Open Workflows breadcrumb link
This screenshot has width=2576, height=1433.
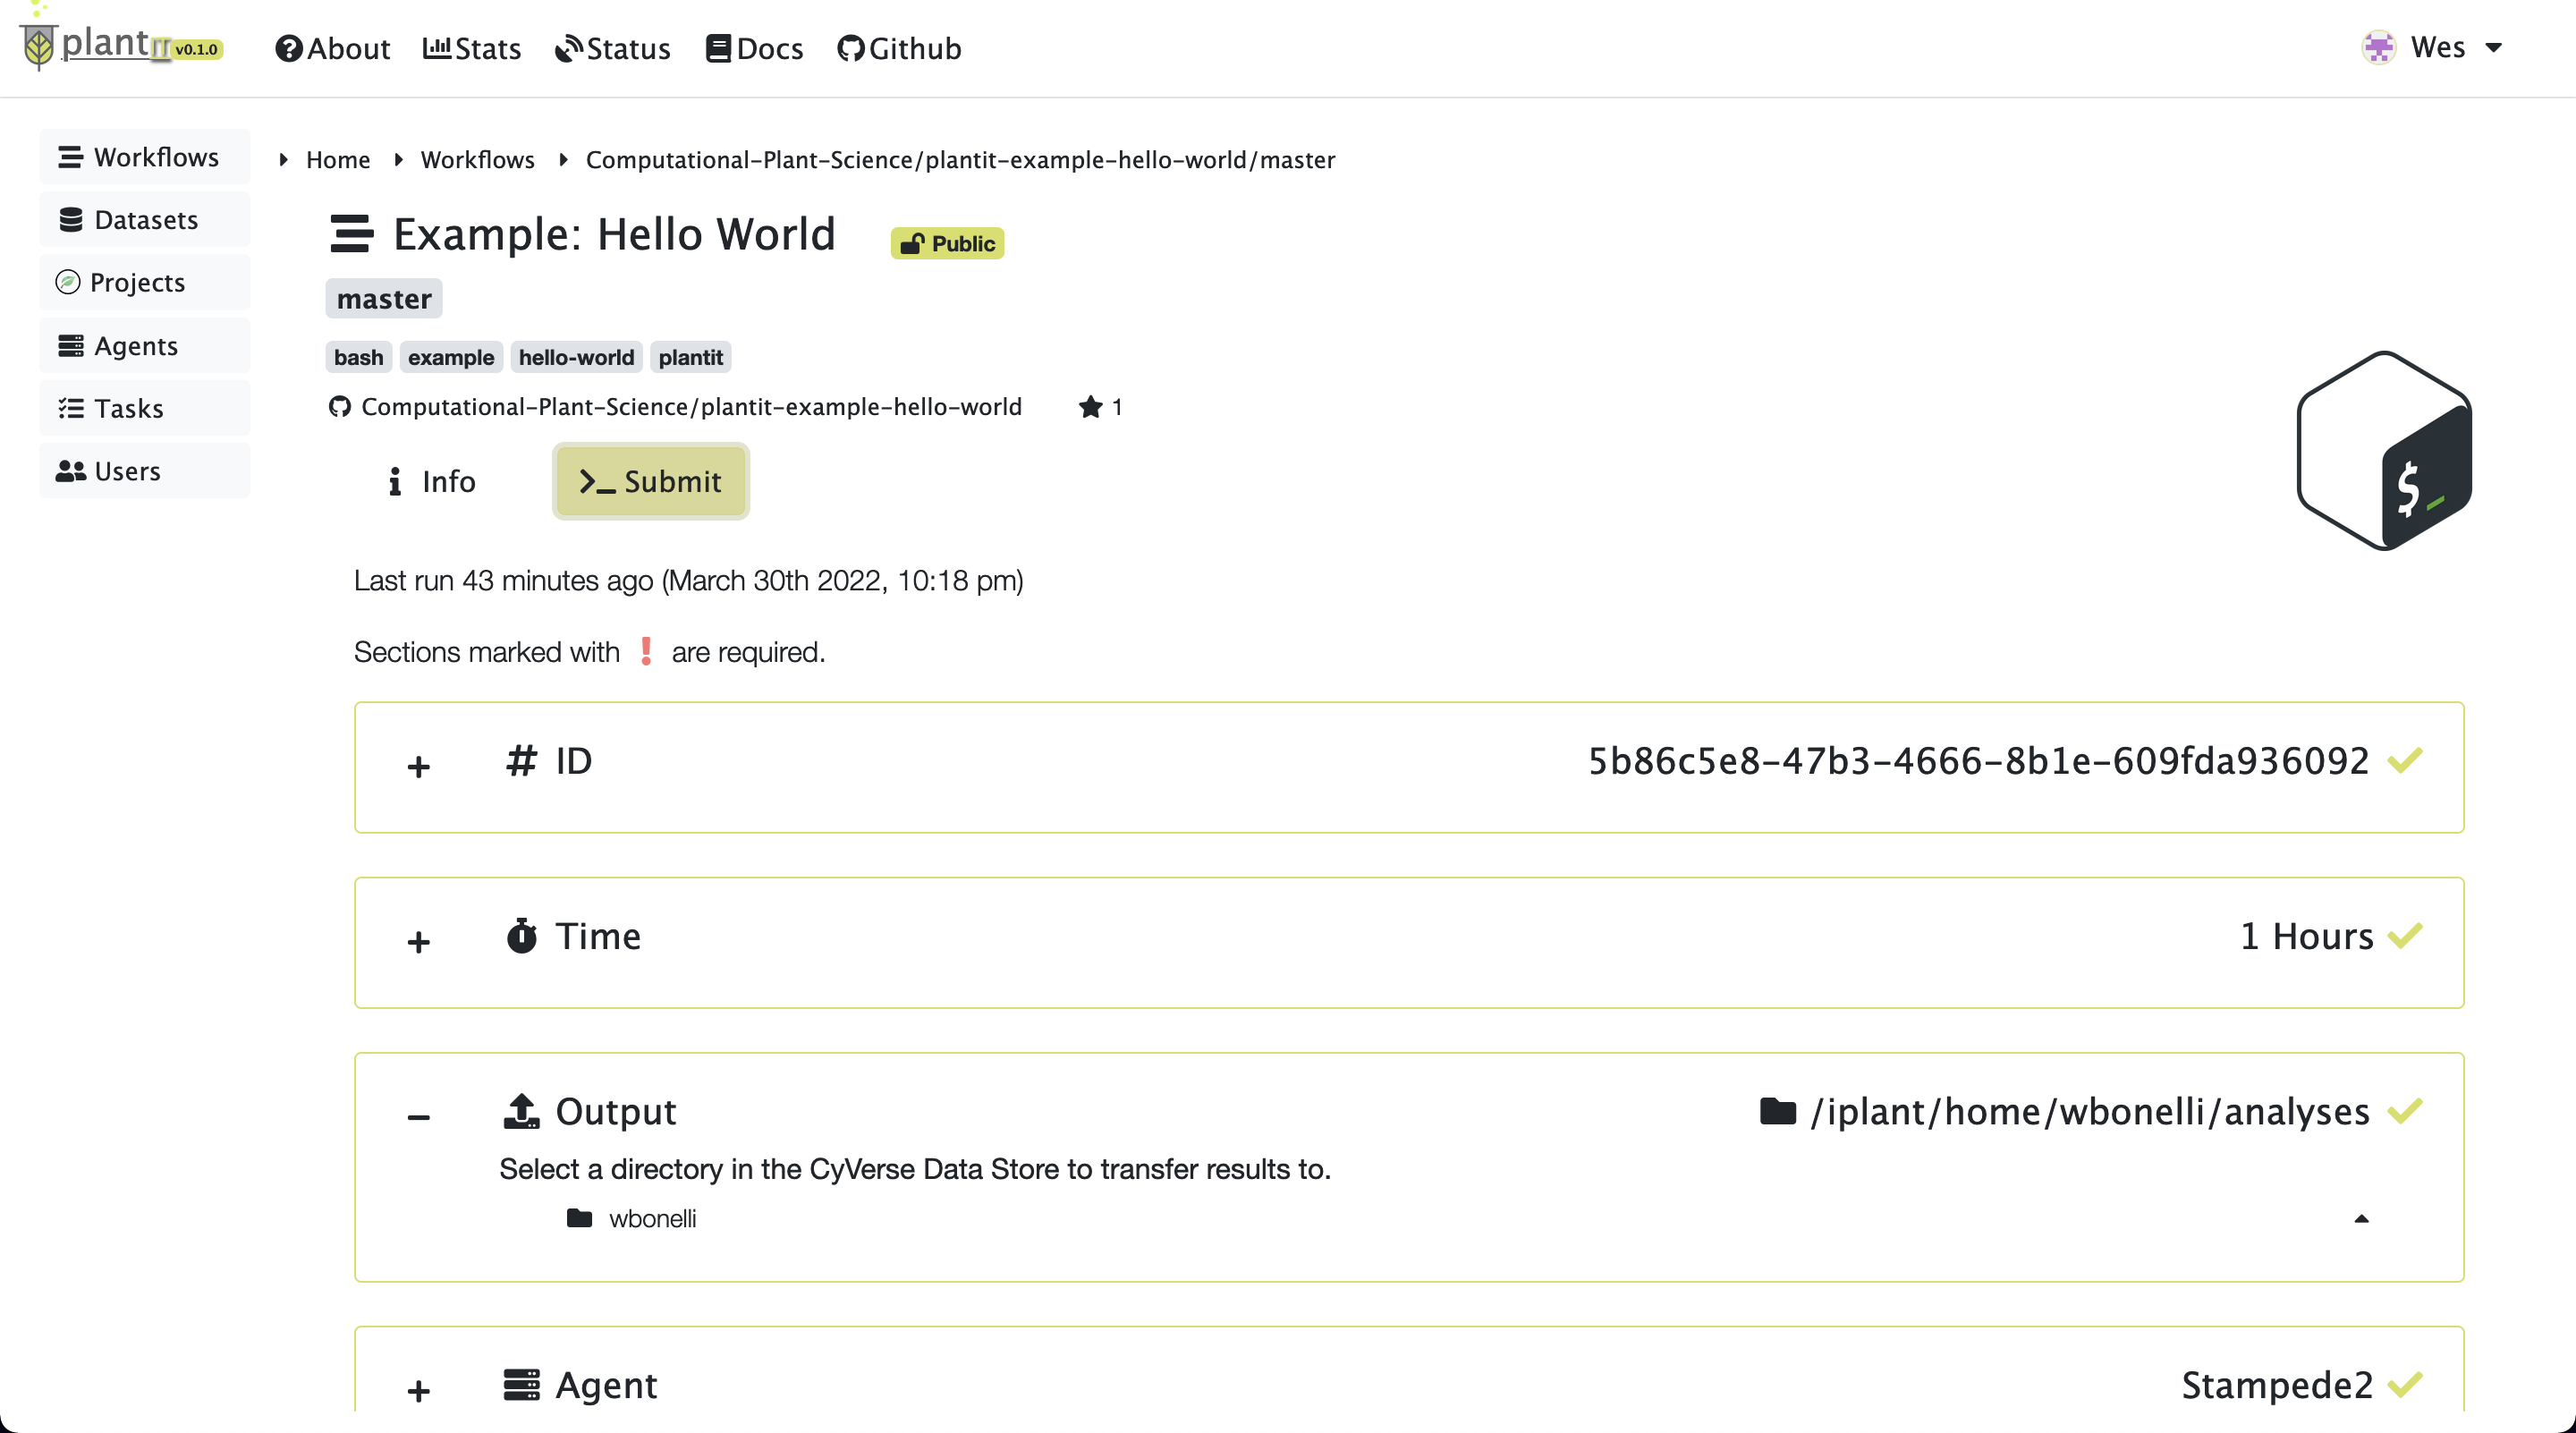477,160
